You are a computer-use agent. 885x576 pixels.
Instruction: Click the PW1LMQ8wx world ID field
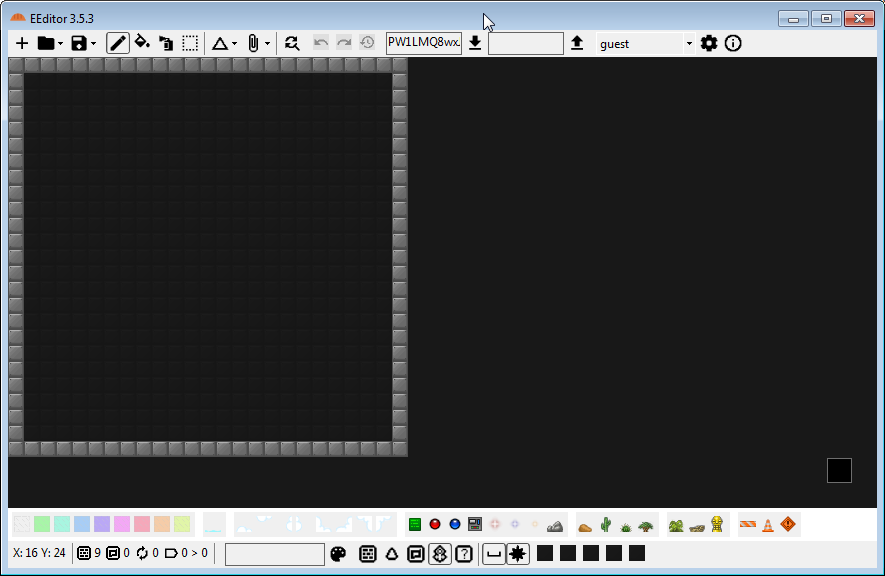(424, 43)
